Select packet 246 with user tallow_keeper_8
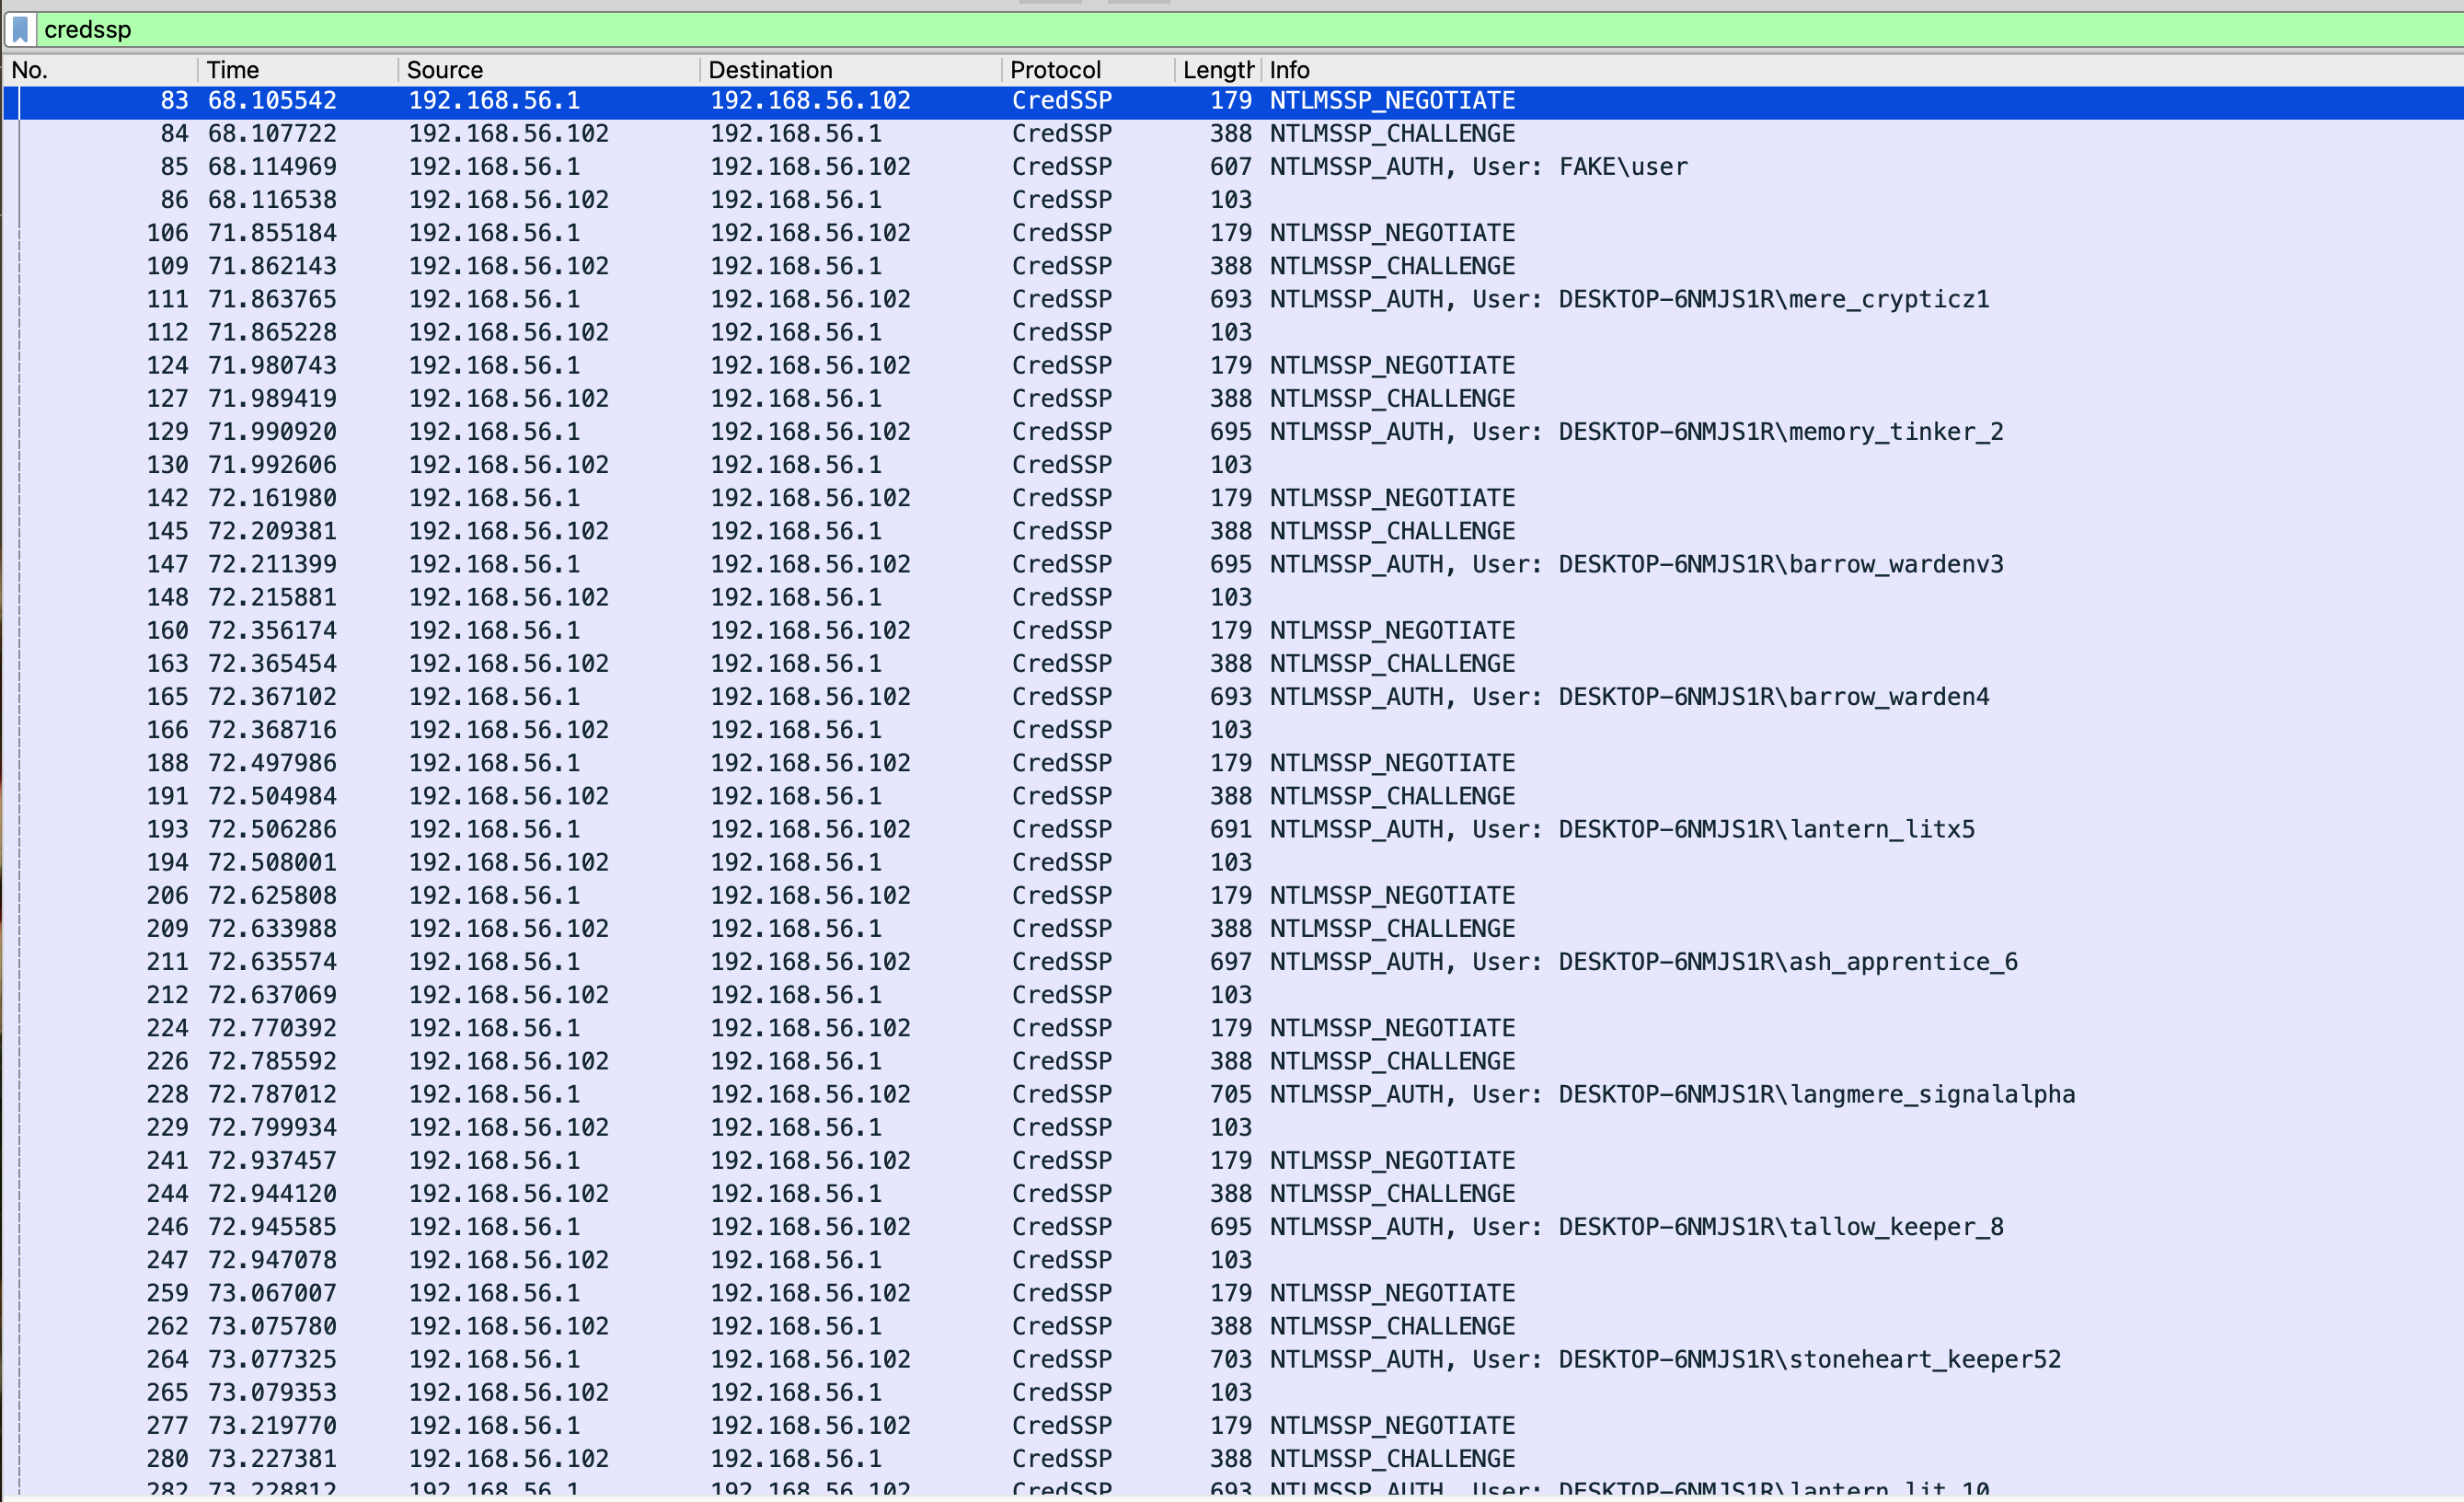2464x1502 pixels. click(1635, 1227)
